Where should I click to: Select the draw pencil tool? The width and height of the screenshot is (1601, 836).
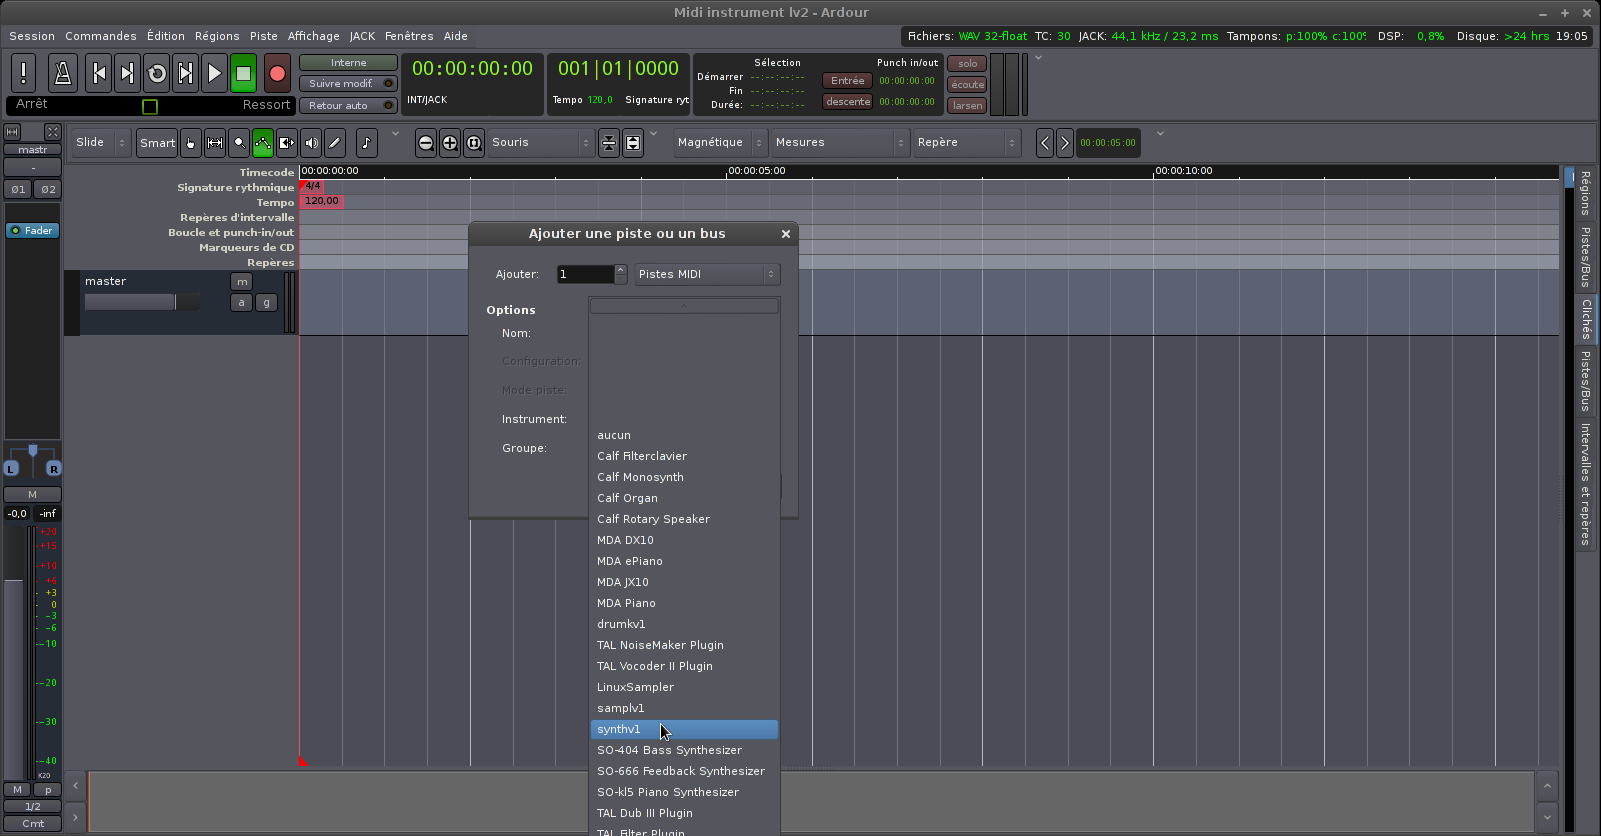click(x=335, y=143)
